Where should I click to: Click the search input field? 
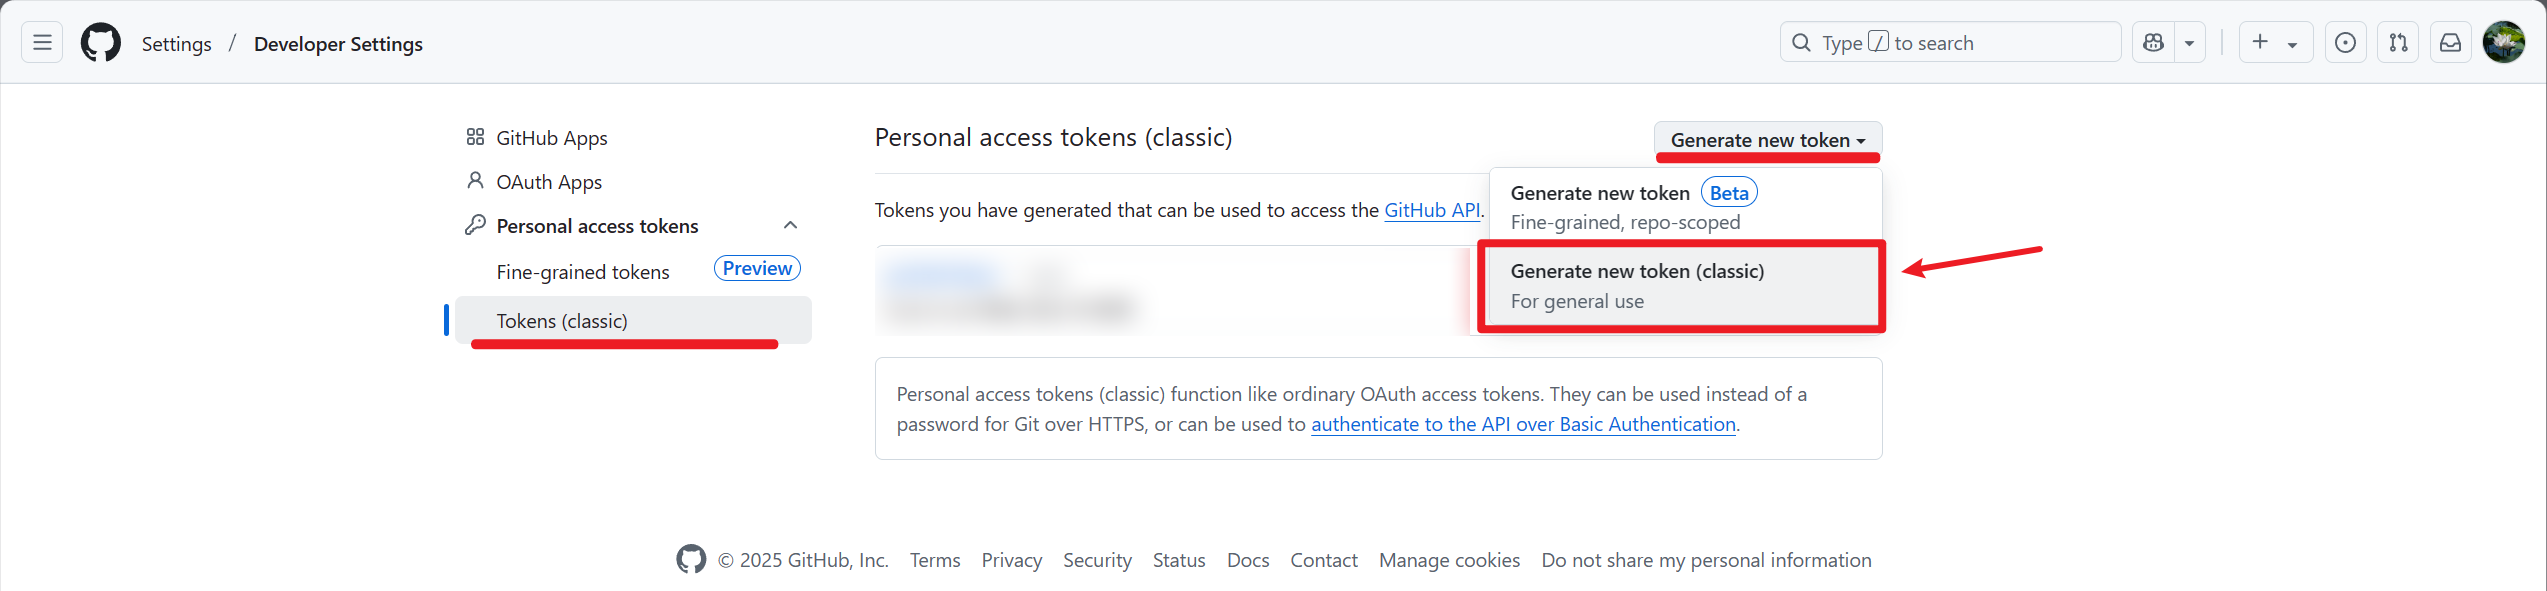tap(1950, 43)
